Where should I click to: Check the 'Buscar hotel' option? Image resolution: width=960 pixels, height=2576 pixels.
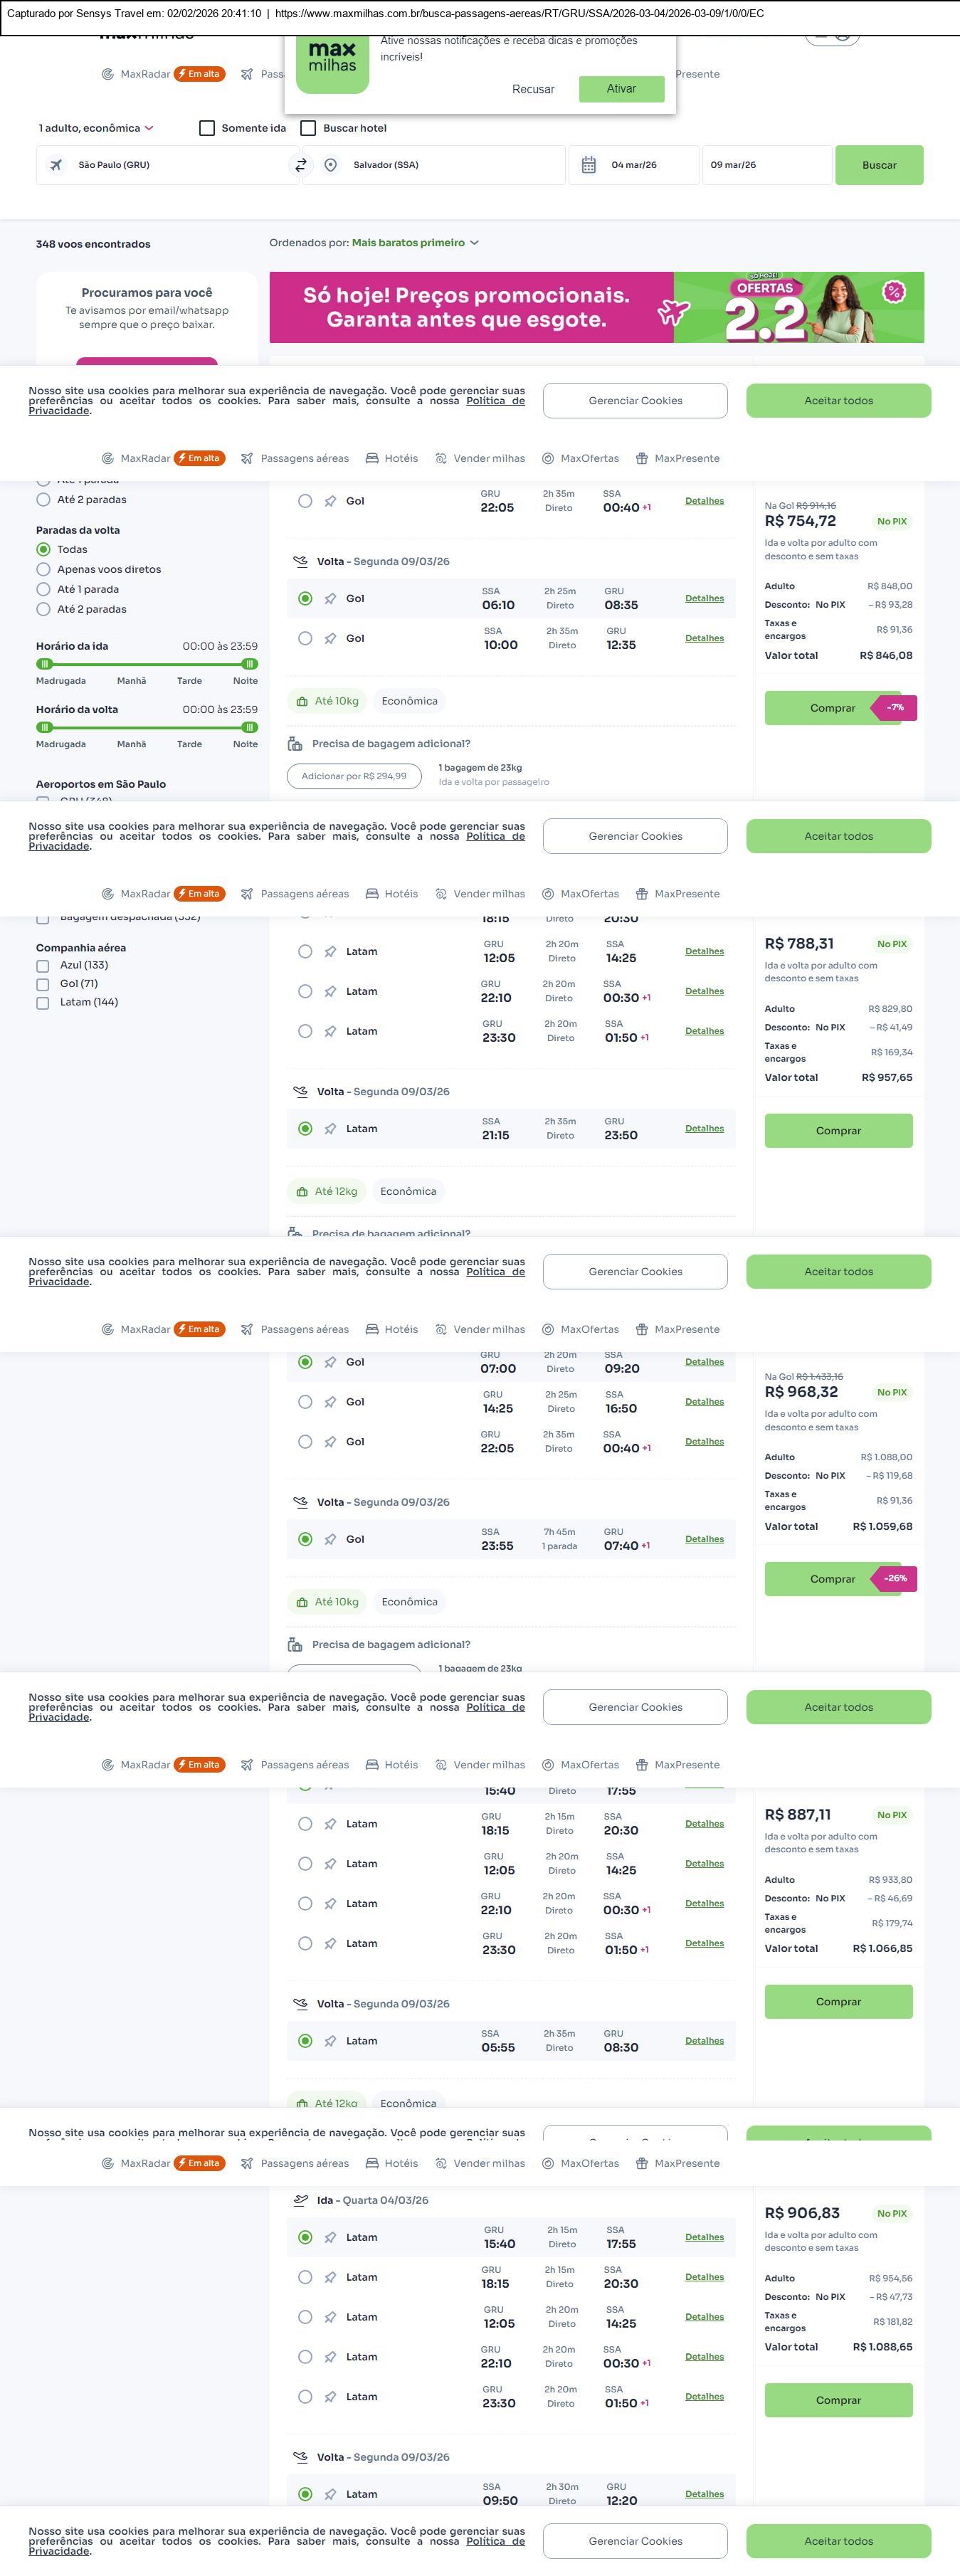309,128
